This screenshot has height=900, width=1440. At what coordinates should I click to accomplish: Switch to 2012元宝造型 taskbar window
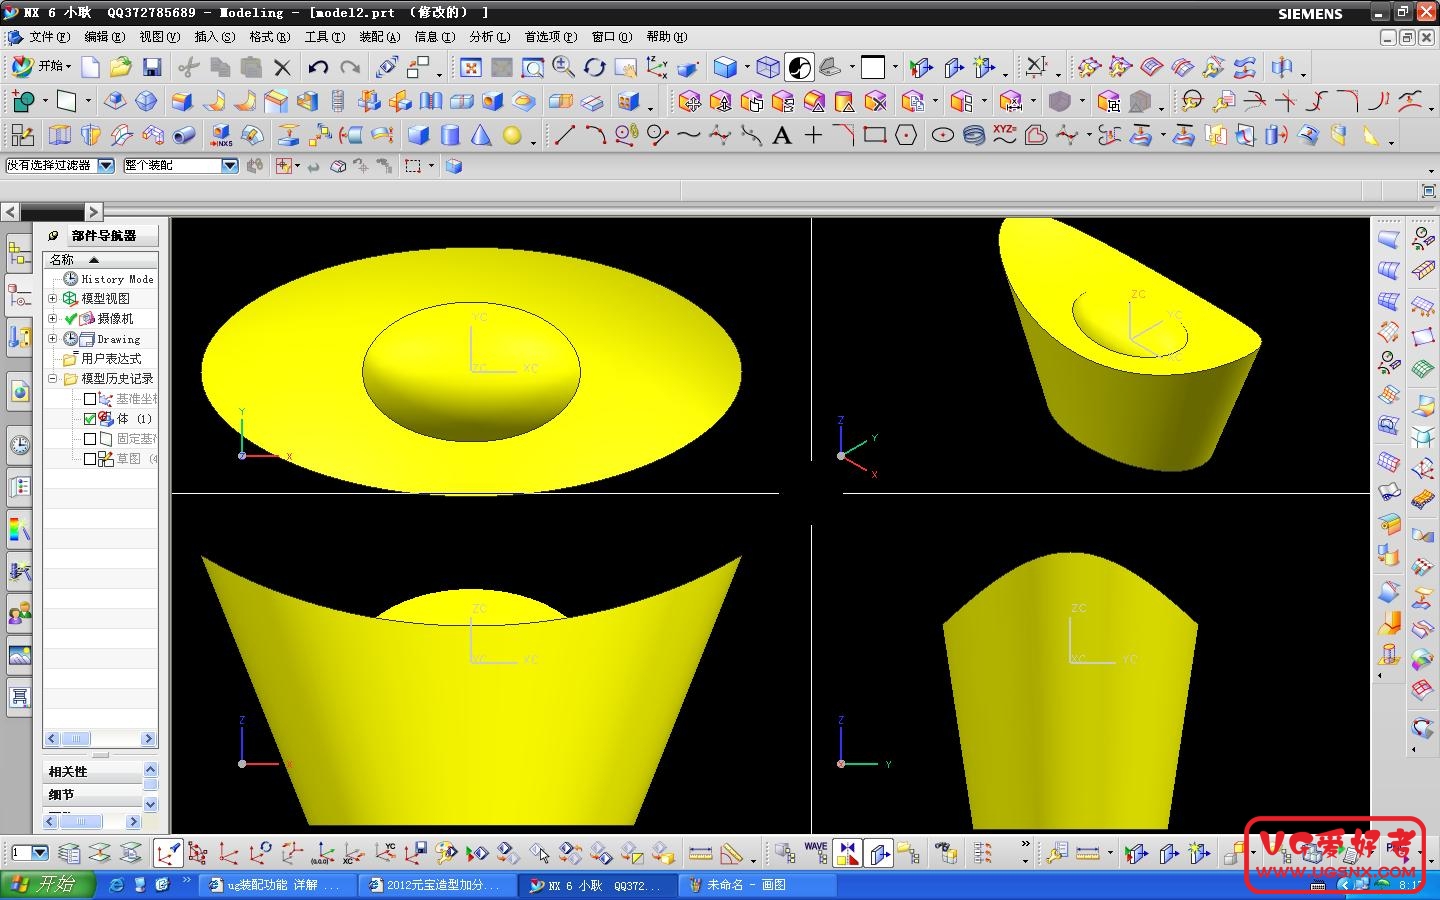pos(436,885)
